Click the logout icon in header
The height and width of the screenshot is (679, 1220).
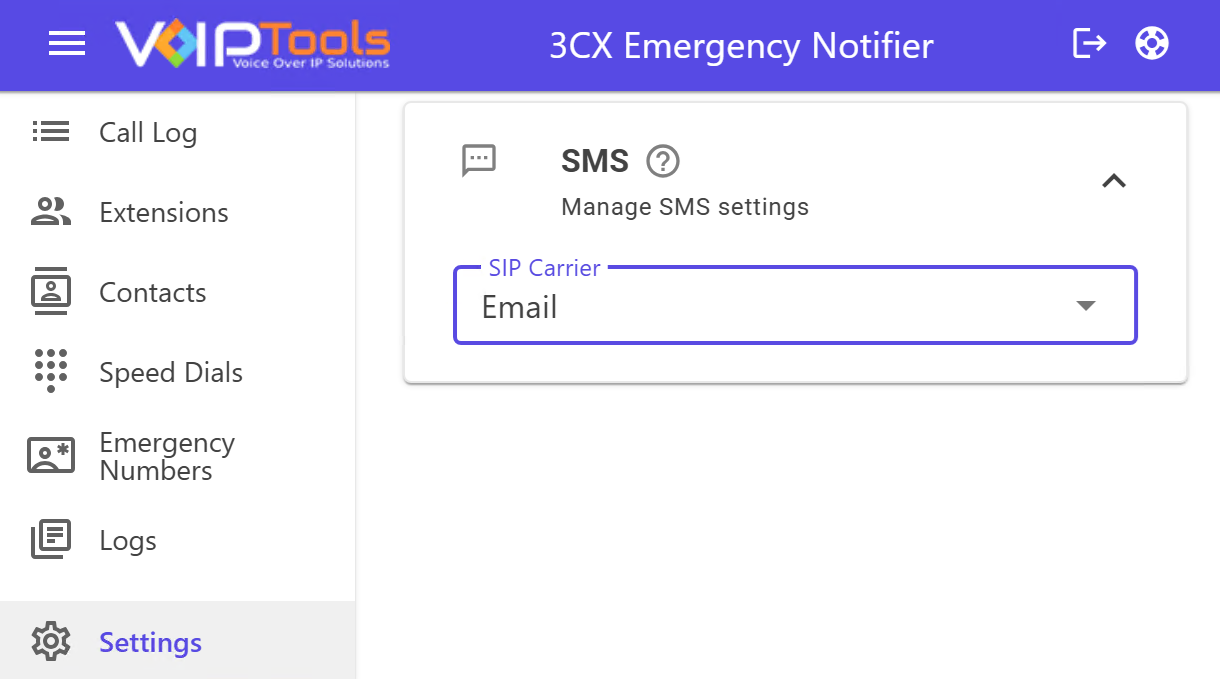tap(1089, 44)
